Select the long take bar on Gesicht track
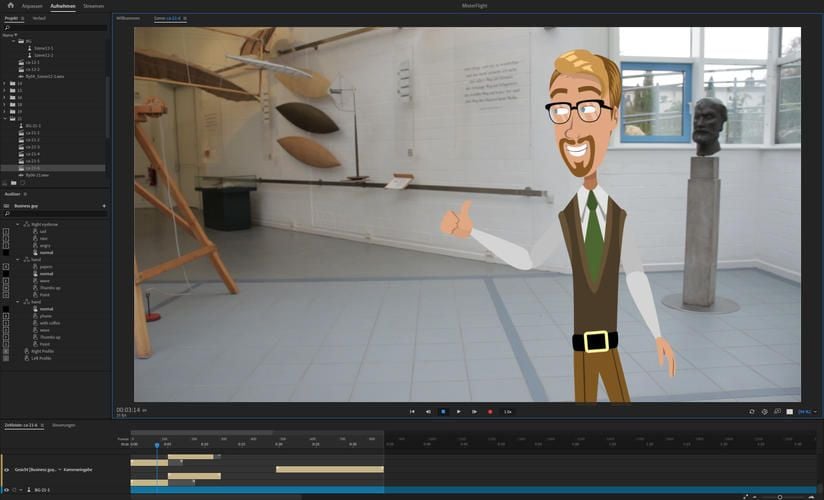This screenshot has height=500, width=824. (330, 469)
